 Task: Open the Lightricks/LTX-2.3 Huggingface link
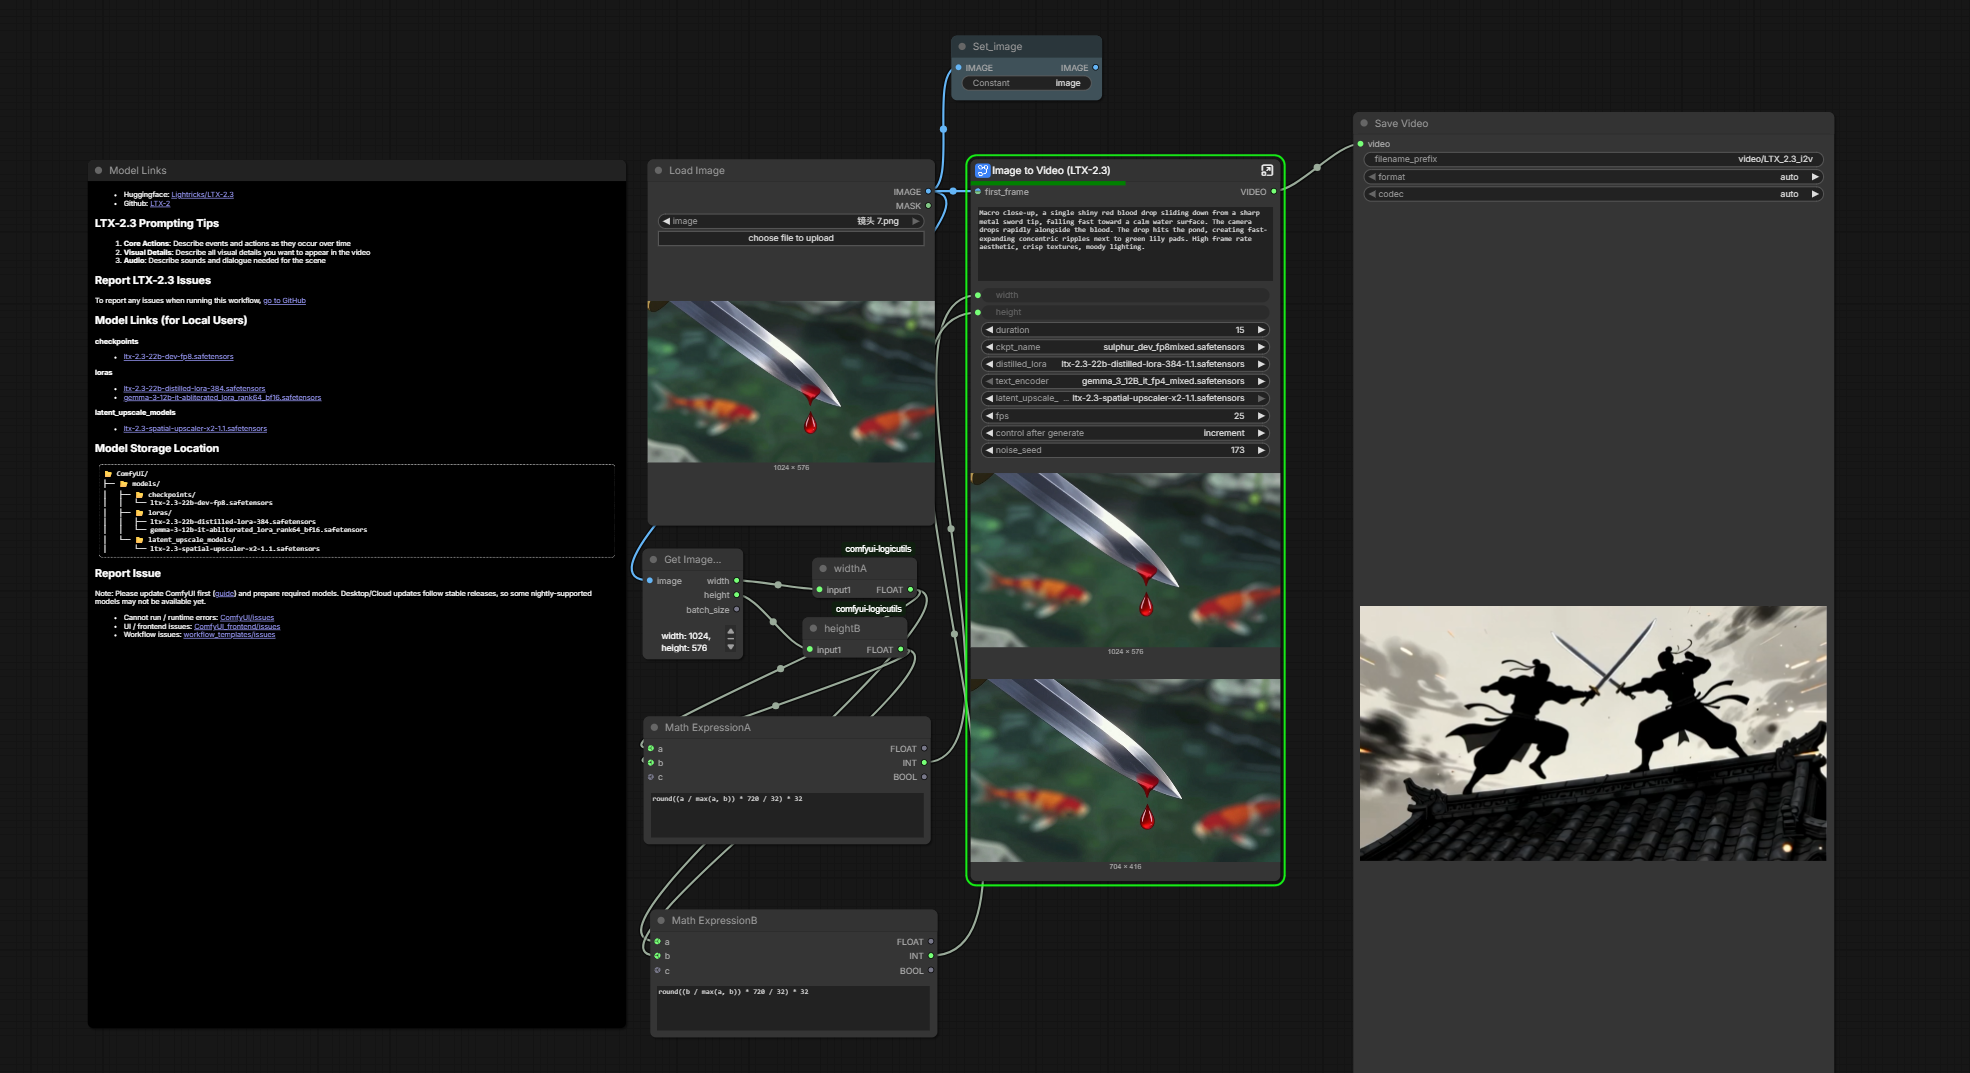coord(202,195)
